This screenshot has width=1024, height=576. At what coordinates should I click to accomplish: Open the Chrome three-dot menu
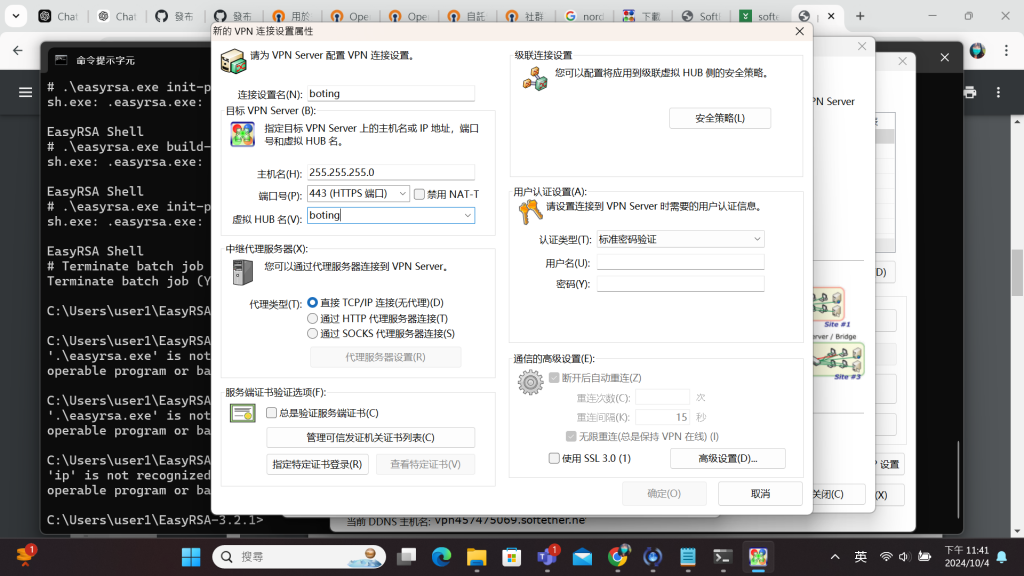pyautogui.click(x=1006, y=50)
